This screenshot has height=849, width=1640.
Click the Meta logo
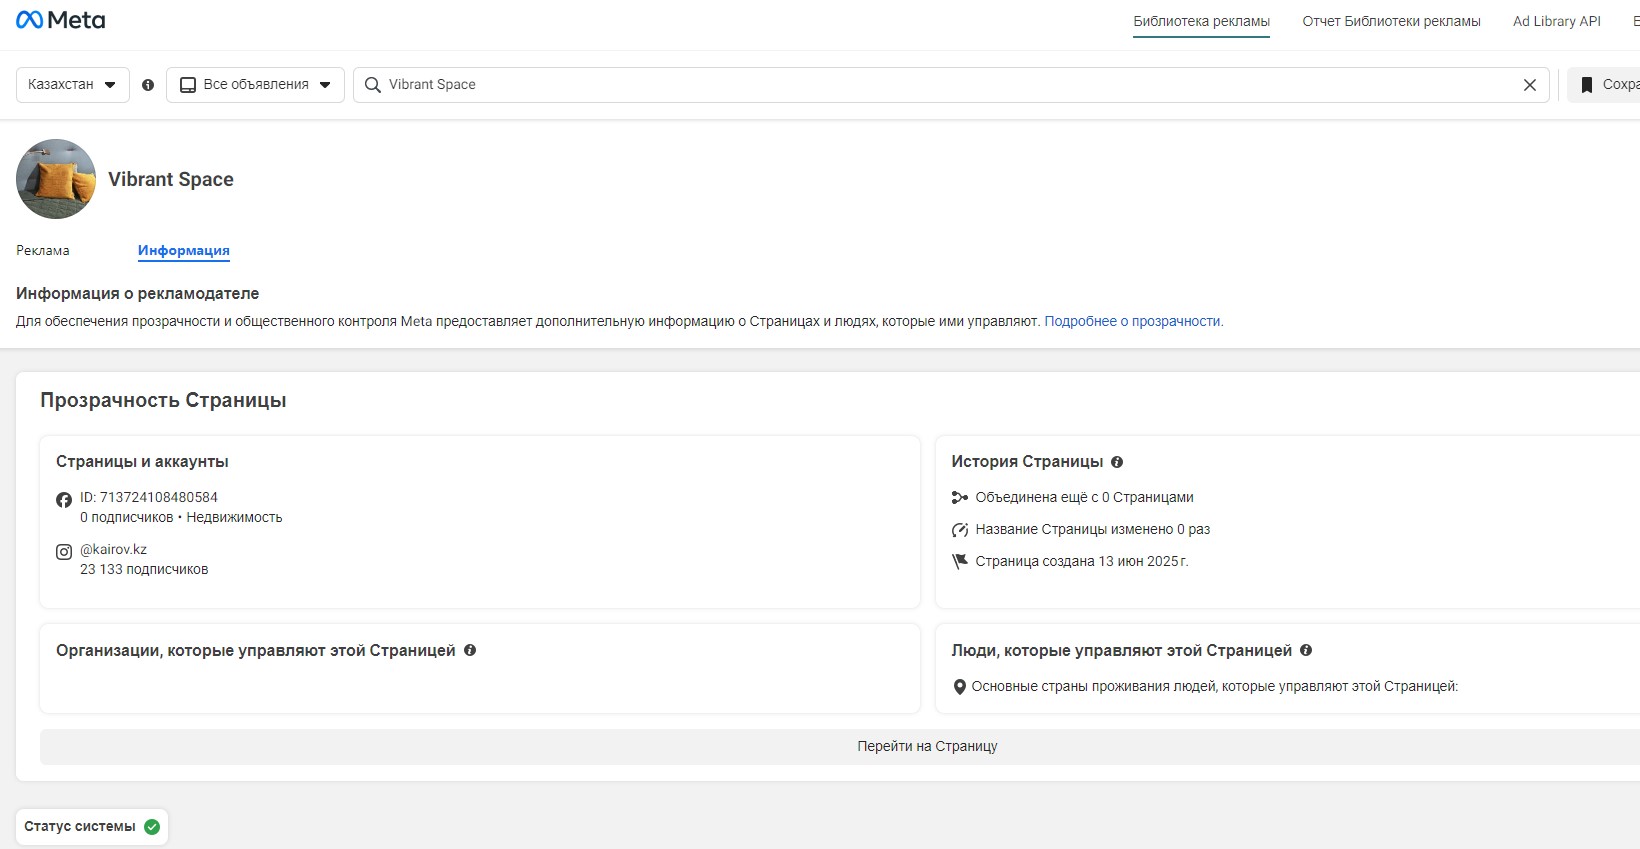click(60, 20)
